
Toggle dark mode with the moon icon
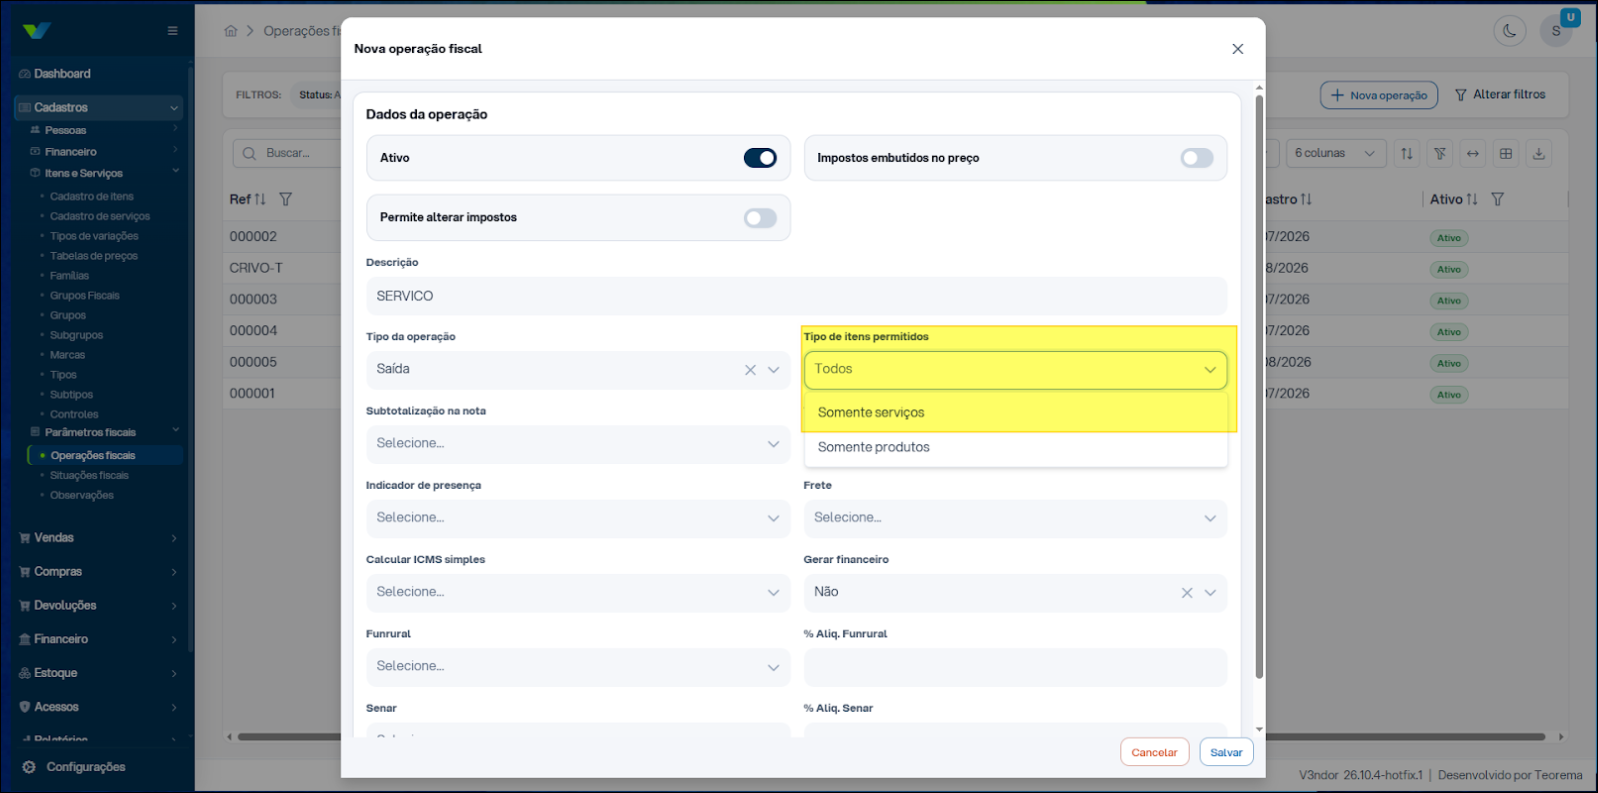point(1509,31)
